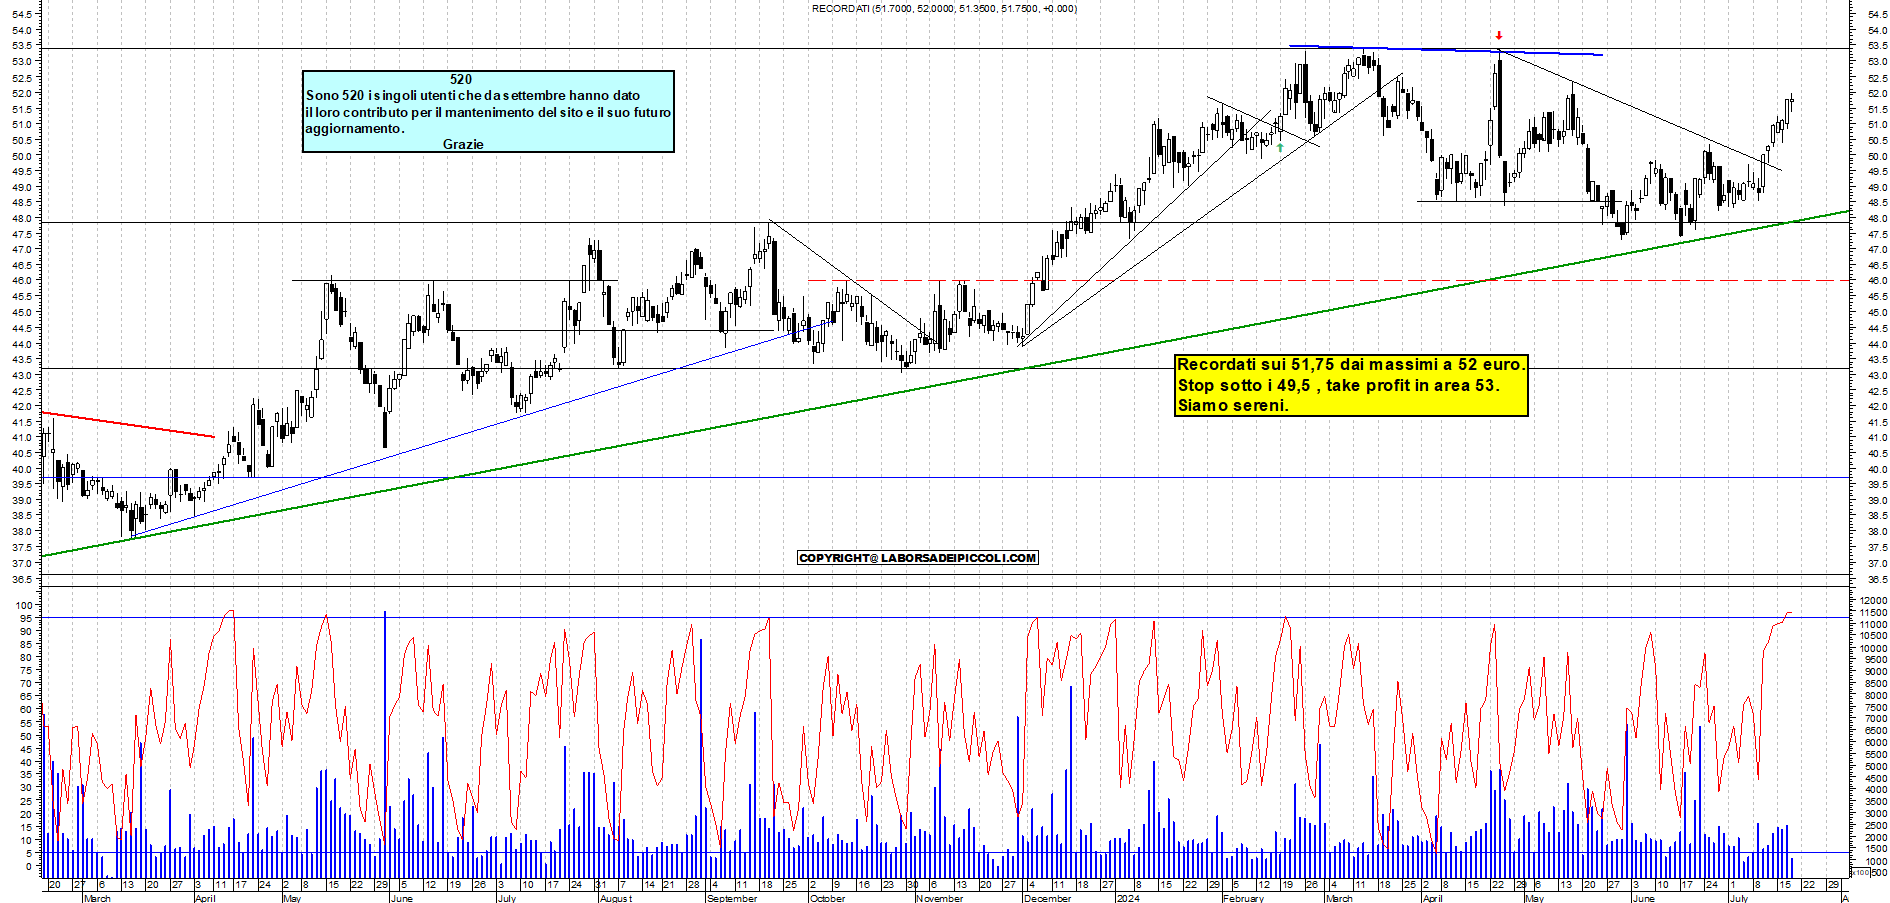This screenshot has width=1890, height=903.
Task: Click the "September" label on the time axis
Action: click(732, 898)
